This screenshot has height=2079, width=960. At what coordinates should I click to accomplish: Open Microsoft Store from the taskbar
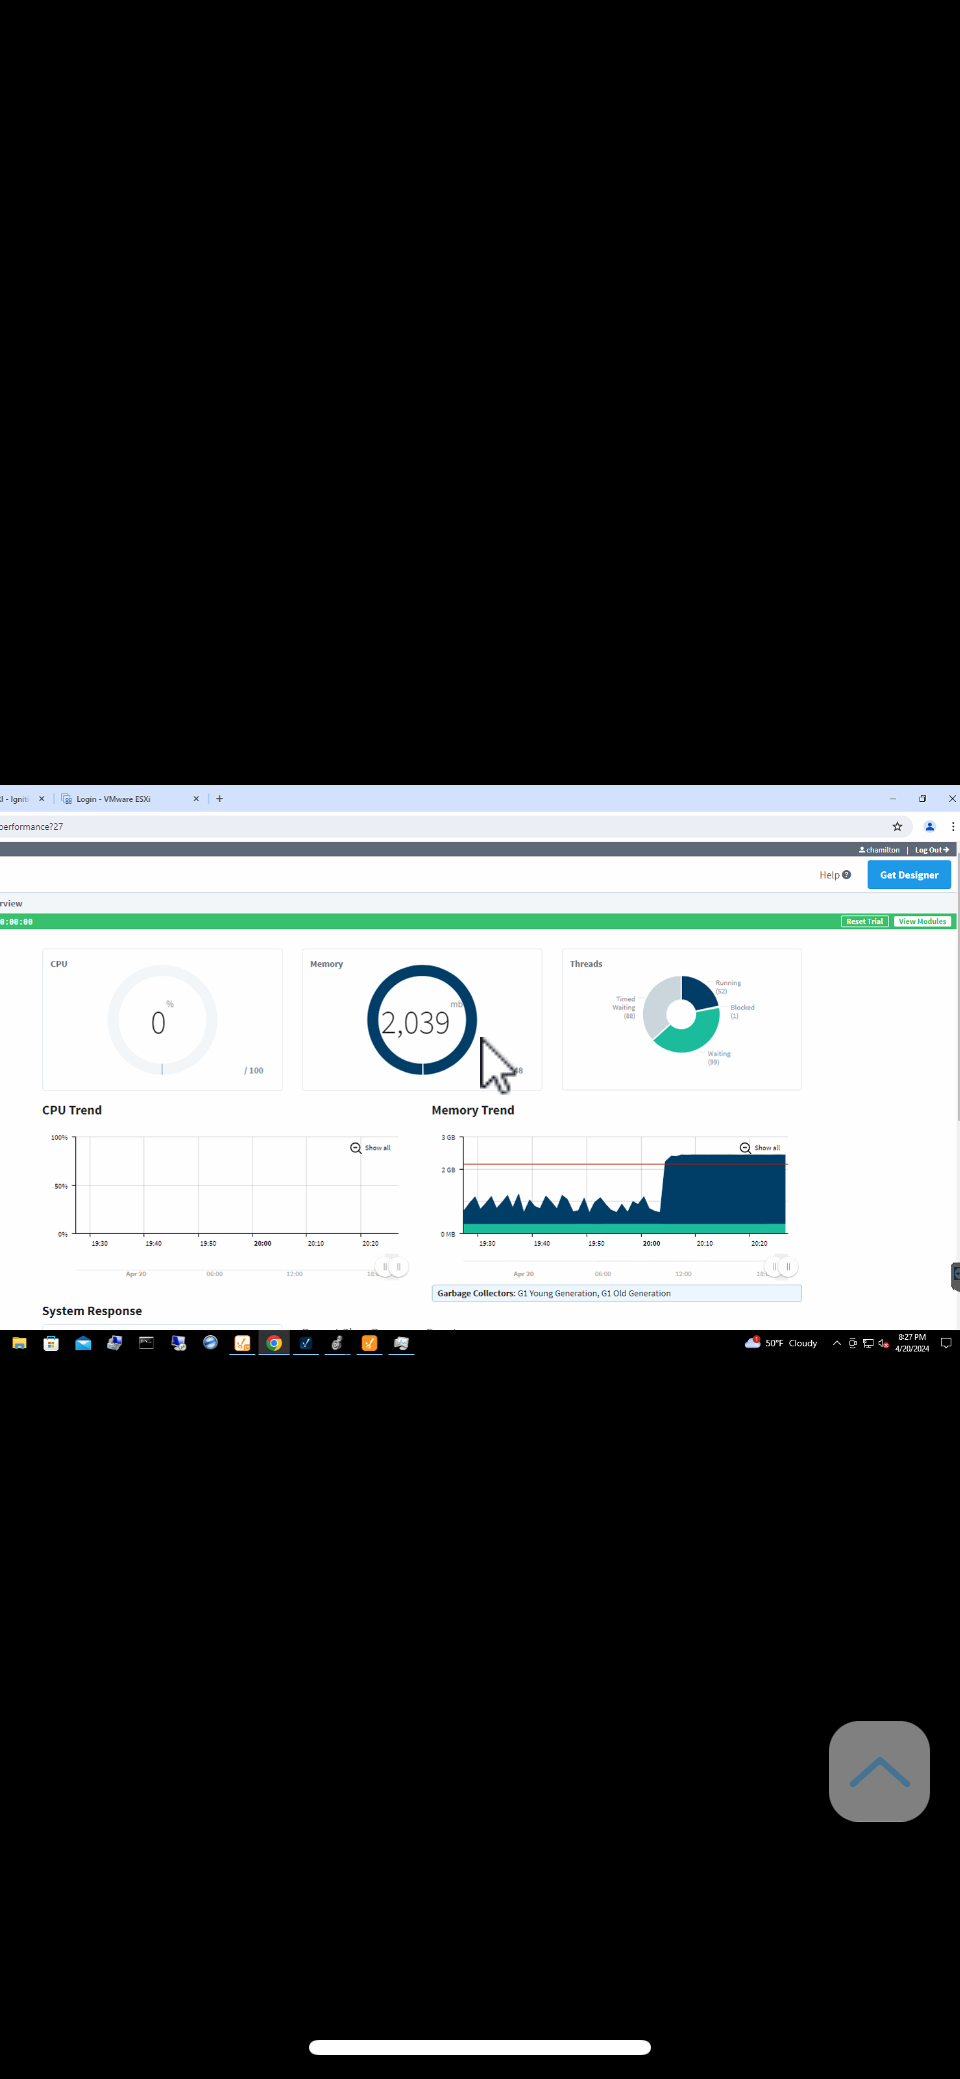[x=51, y=1343]
